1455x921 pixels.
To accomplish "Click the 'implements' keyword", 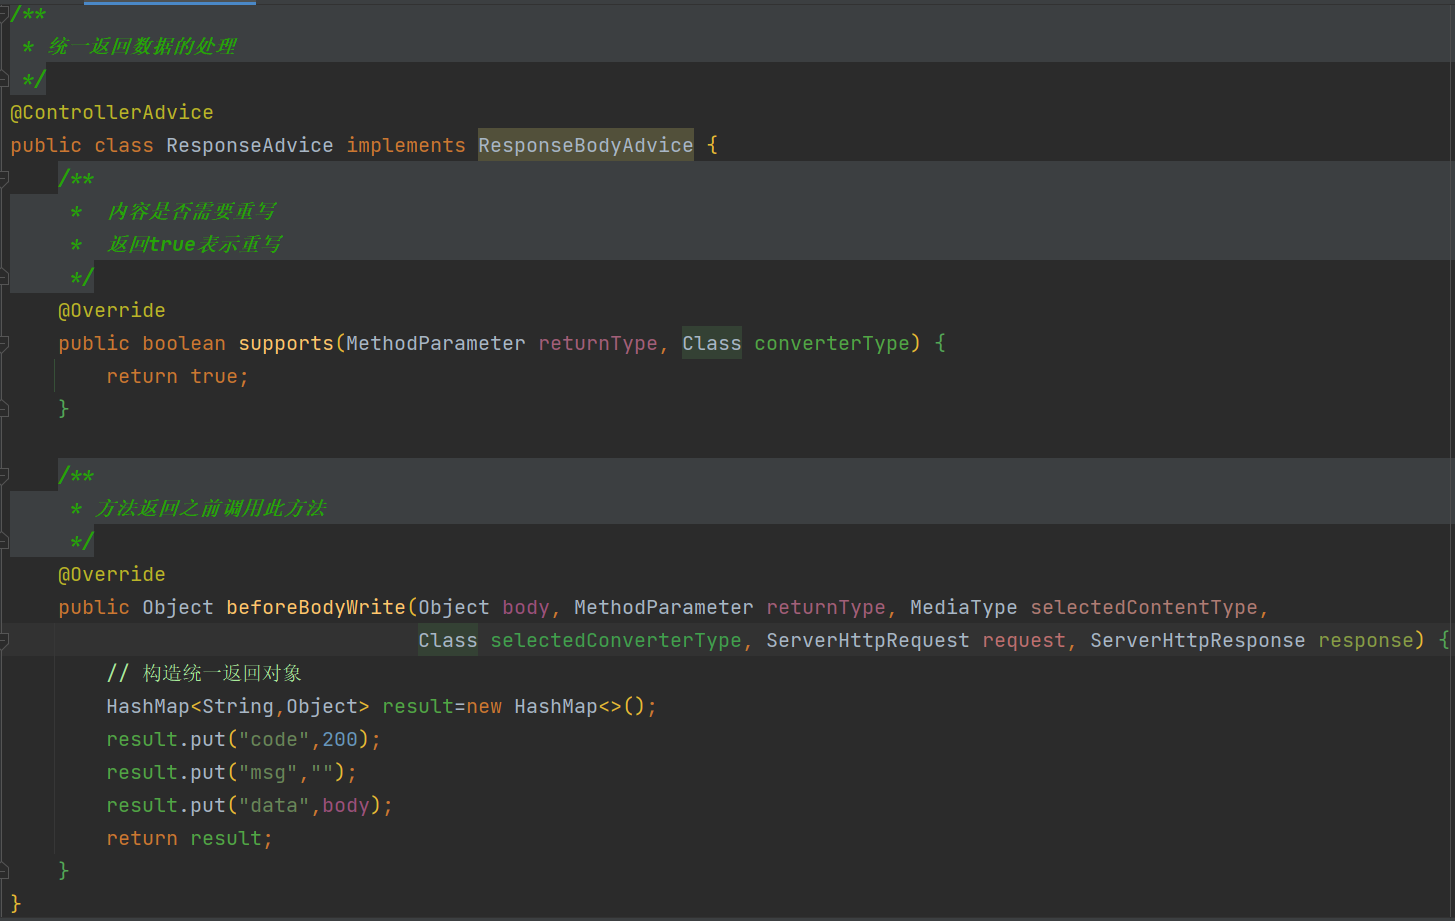I will coord(406,145).
